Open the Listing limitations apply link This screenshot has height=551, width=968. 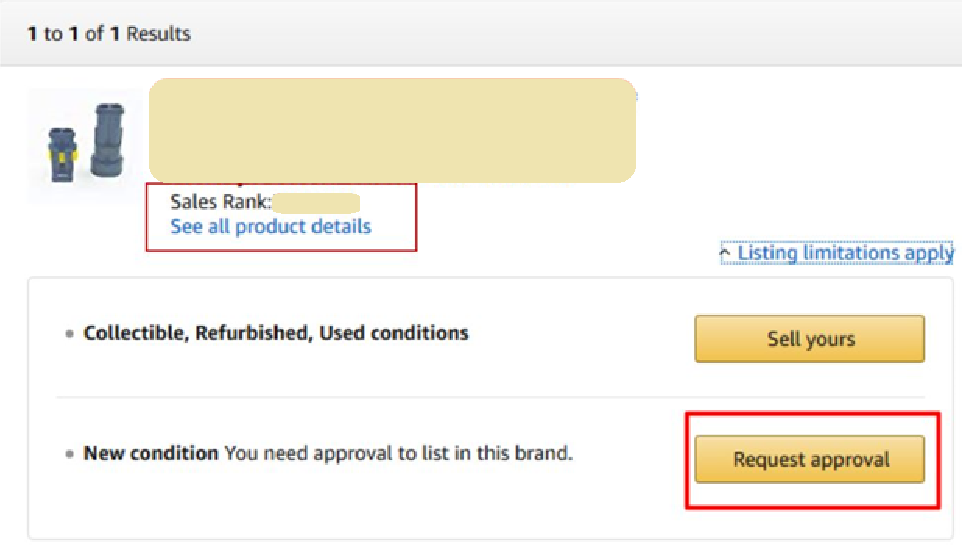[845, 253]
